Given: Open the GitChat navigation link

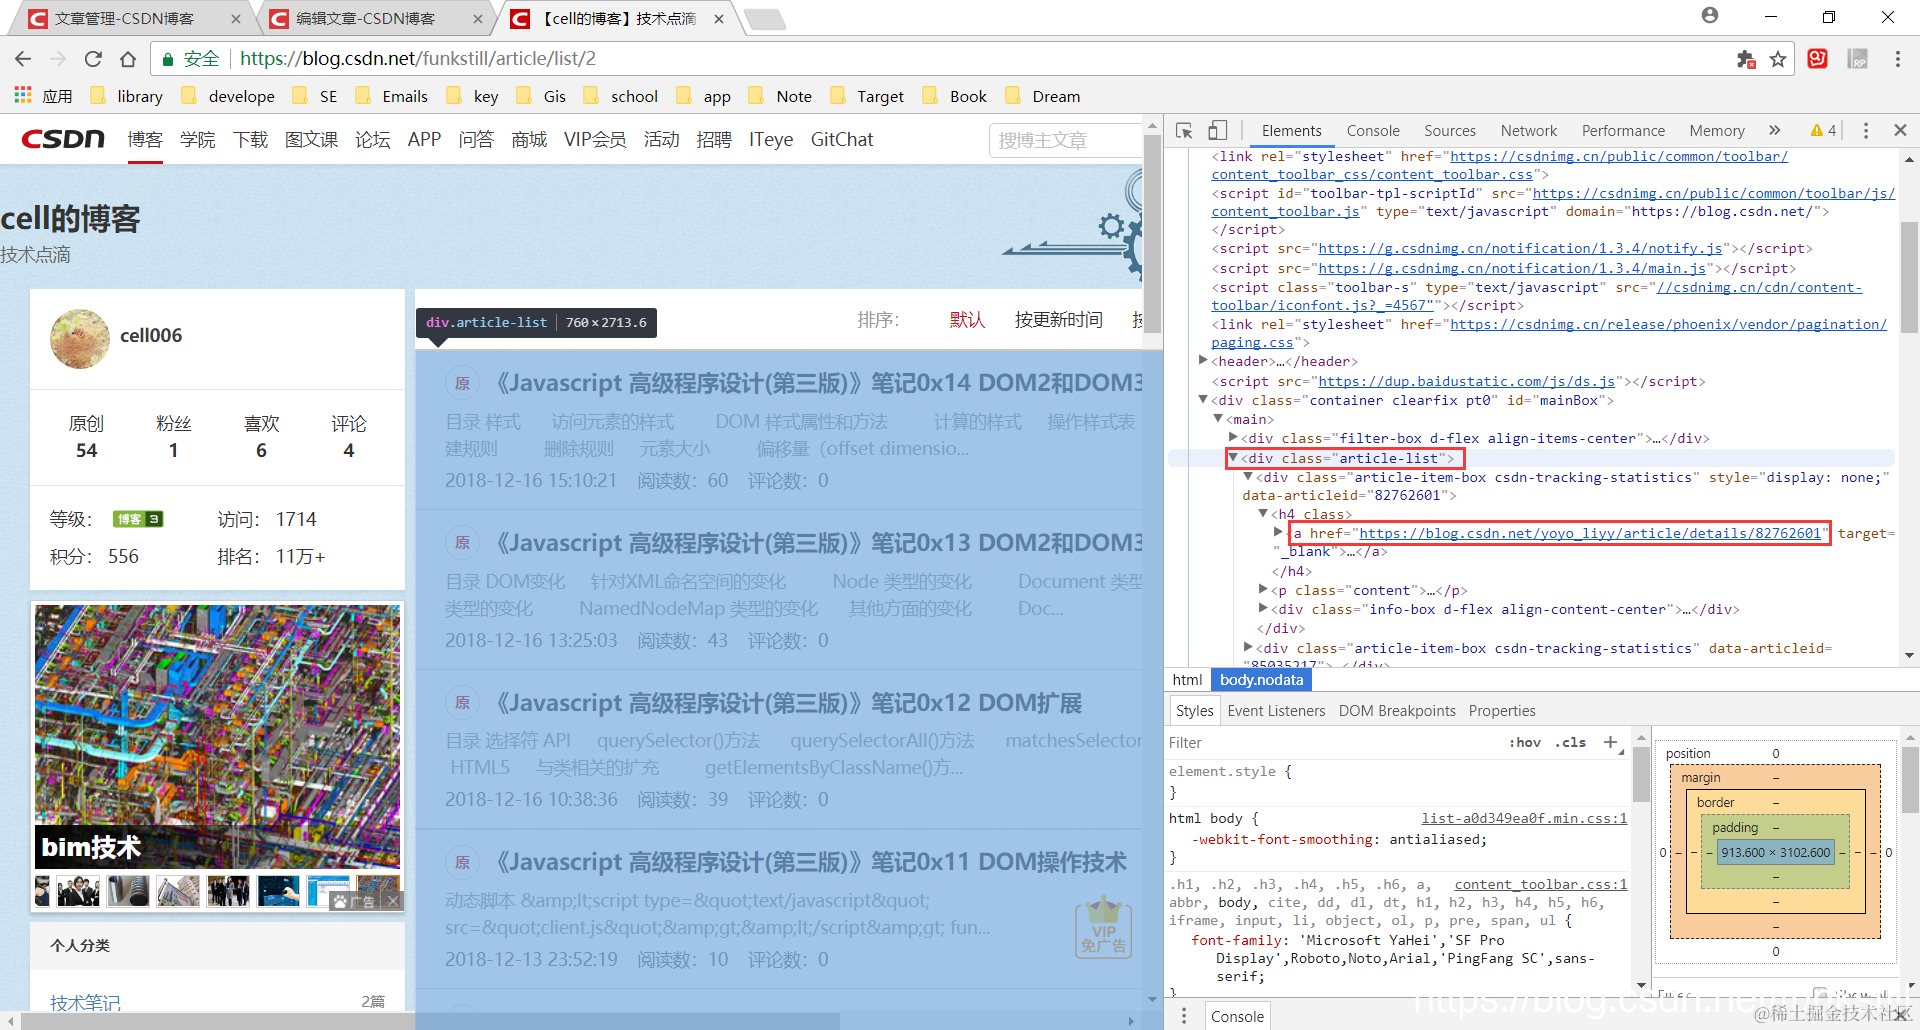Looking at the screenshot, I should point(842,139).
